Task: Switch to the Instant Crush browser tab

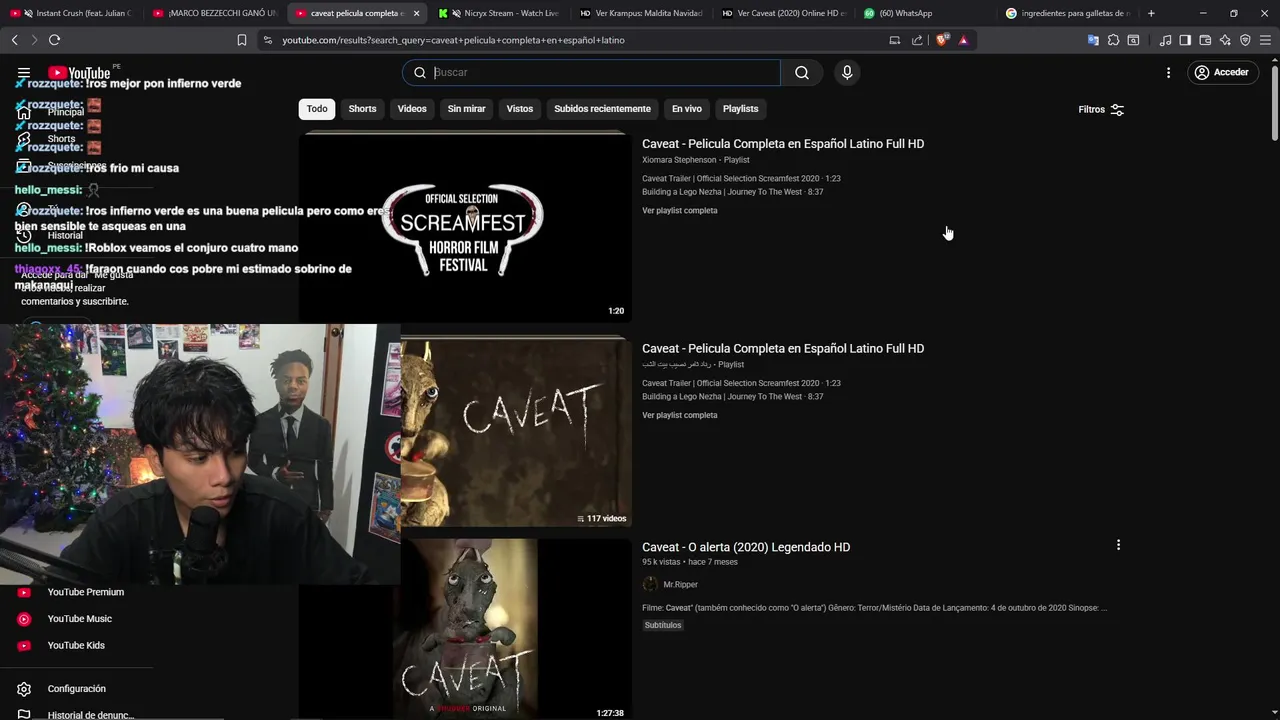Action: point(70,13)
